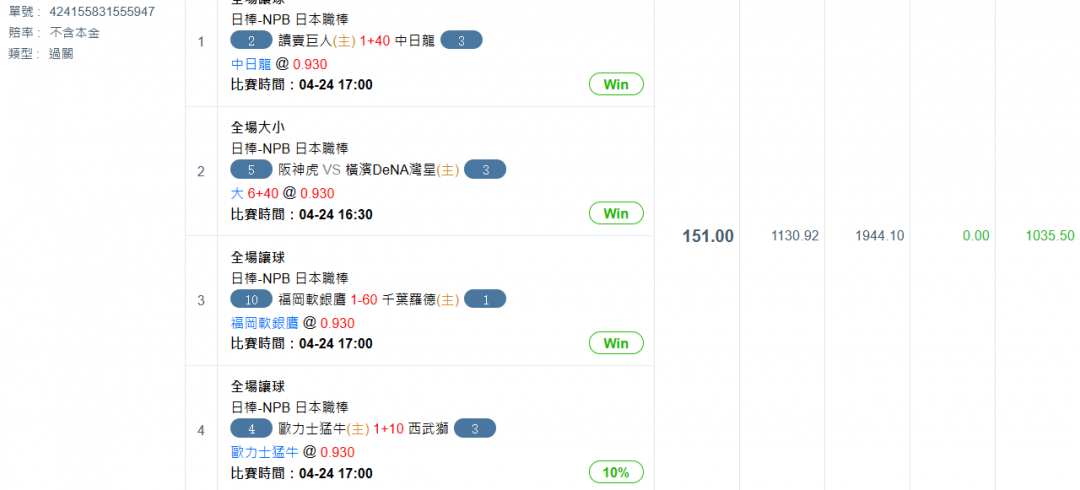Screen dimensions: 1080x490
Task: Click the 大 6+40 over bet text
Action: click(x=255, y=194)
